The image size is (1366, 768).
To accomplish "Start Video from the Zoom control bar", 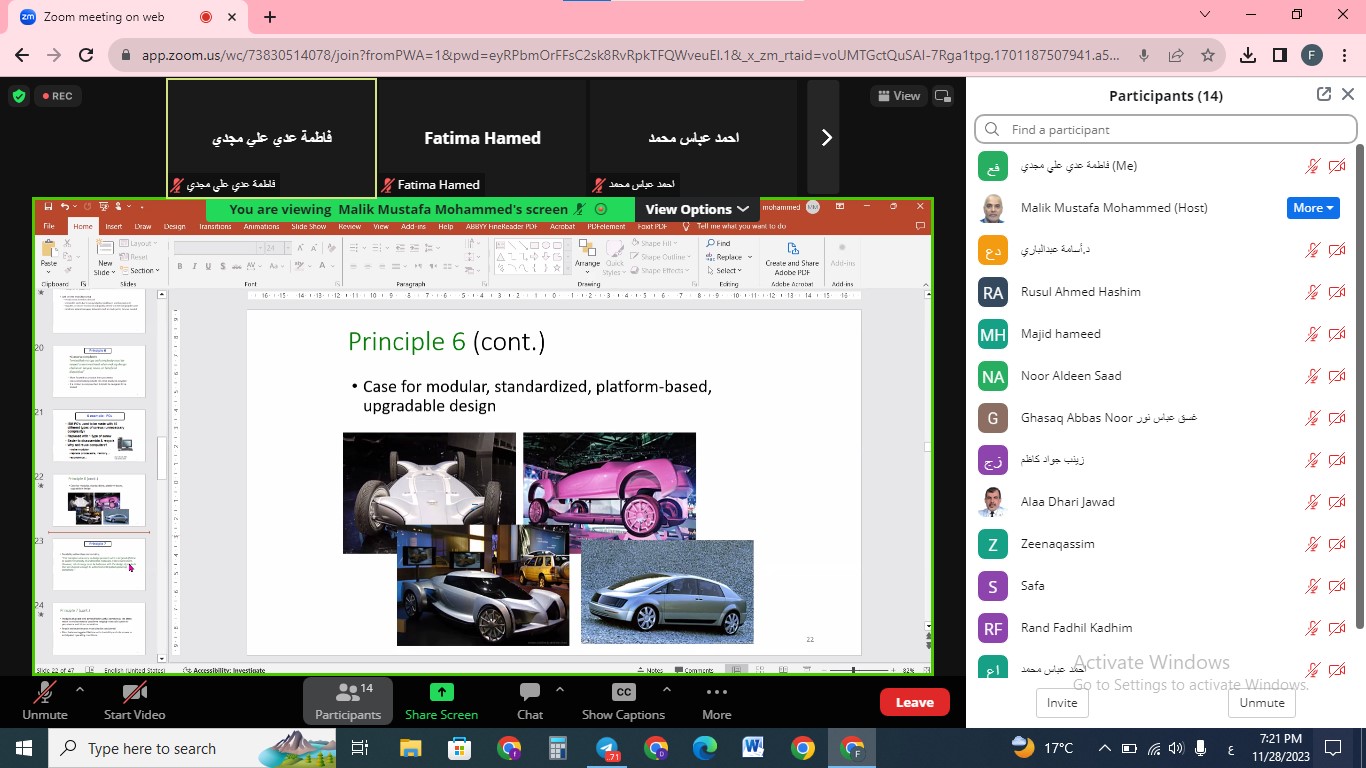I will point(133,700).
